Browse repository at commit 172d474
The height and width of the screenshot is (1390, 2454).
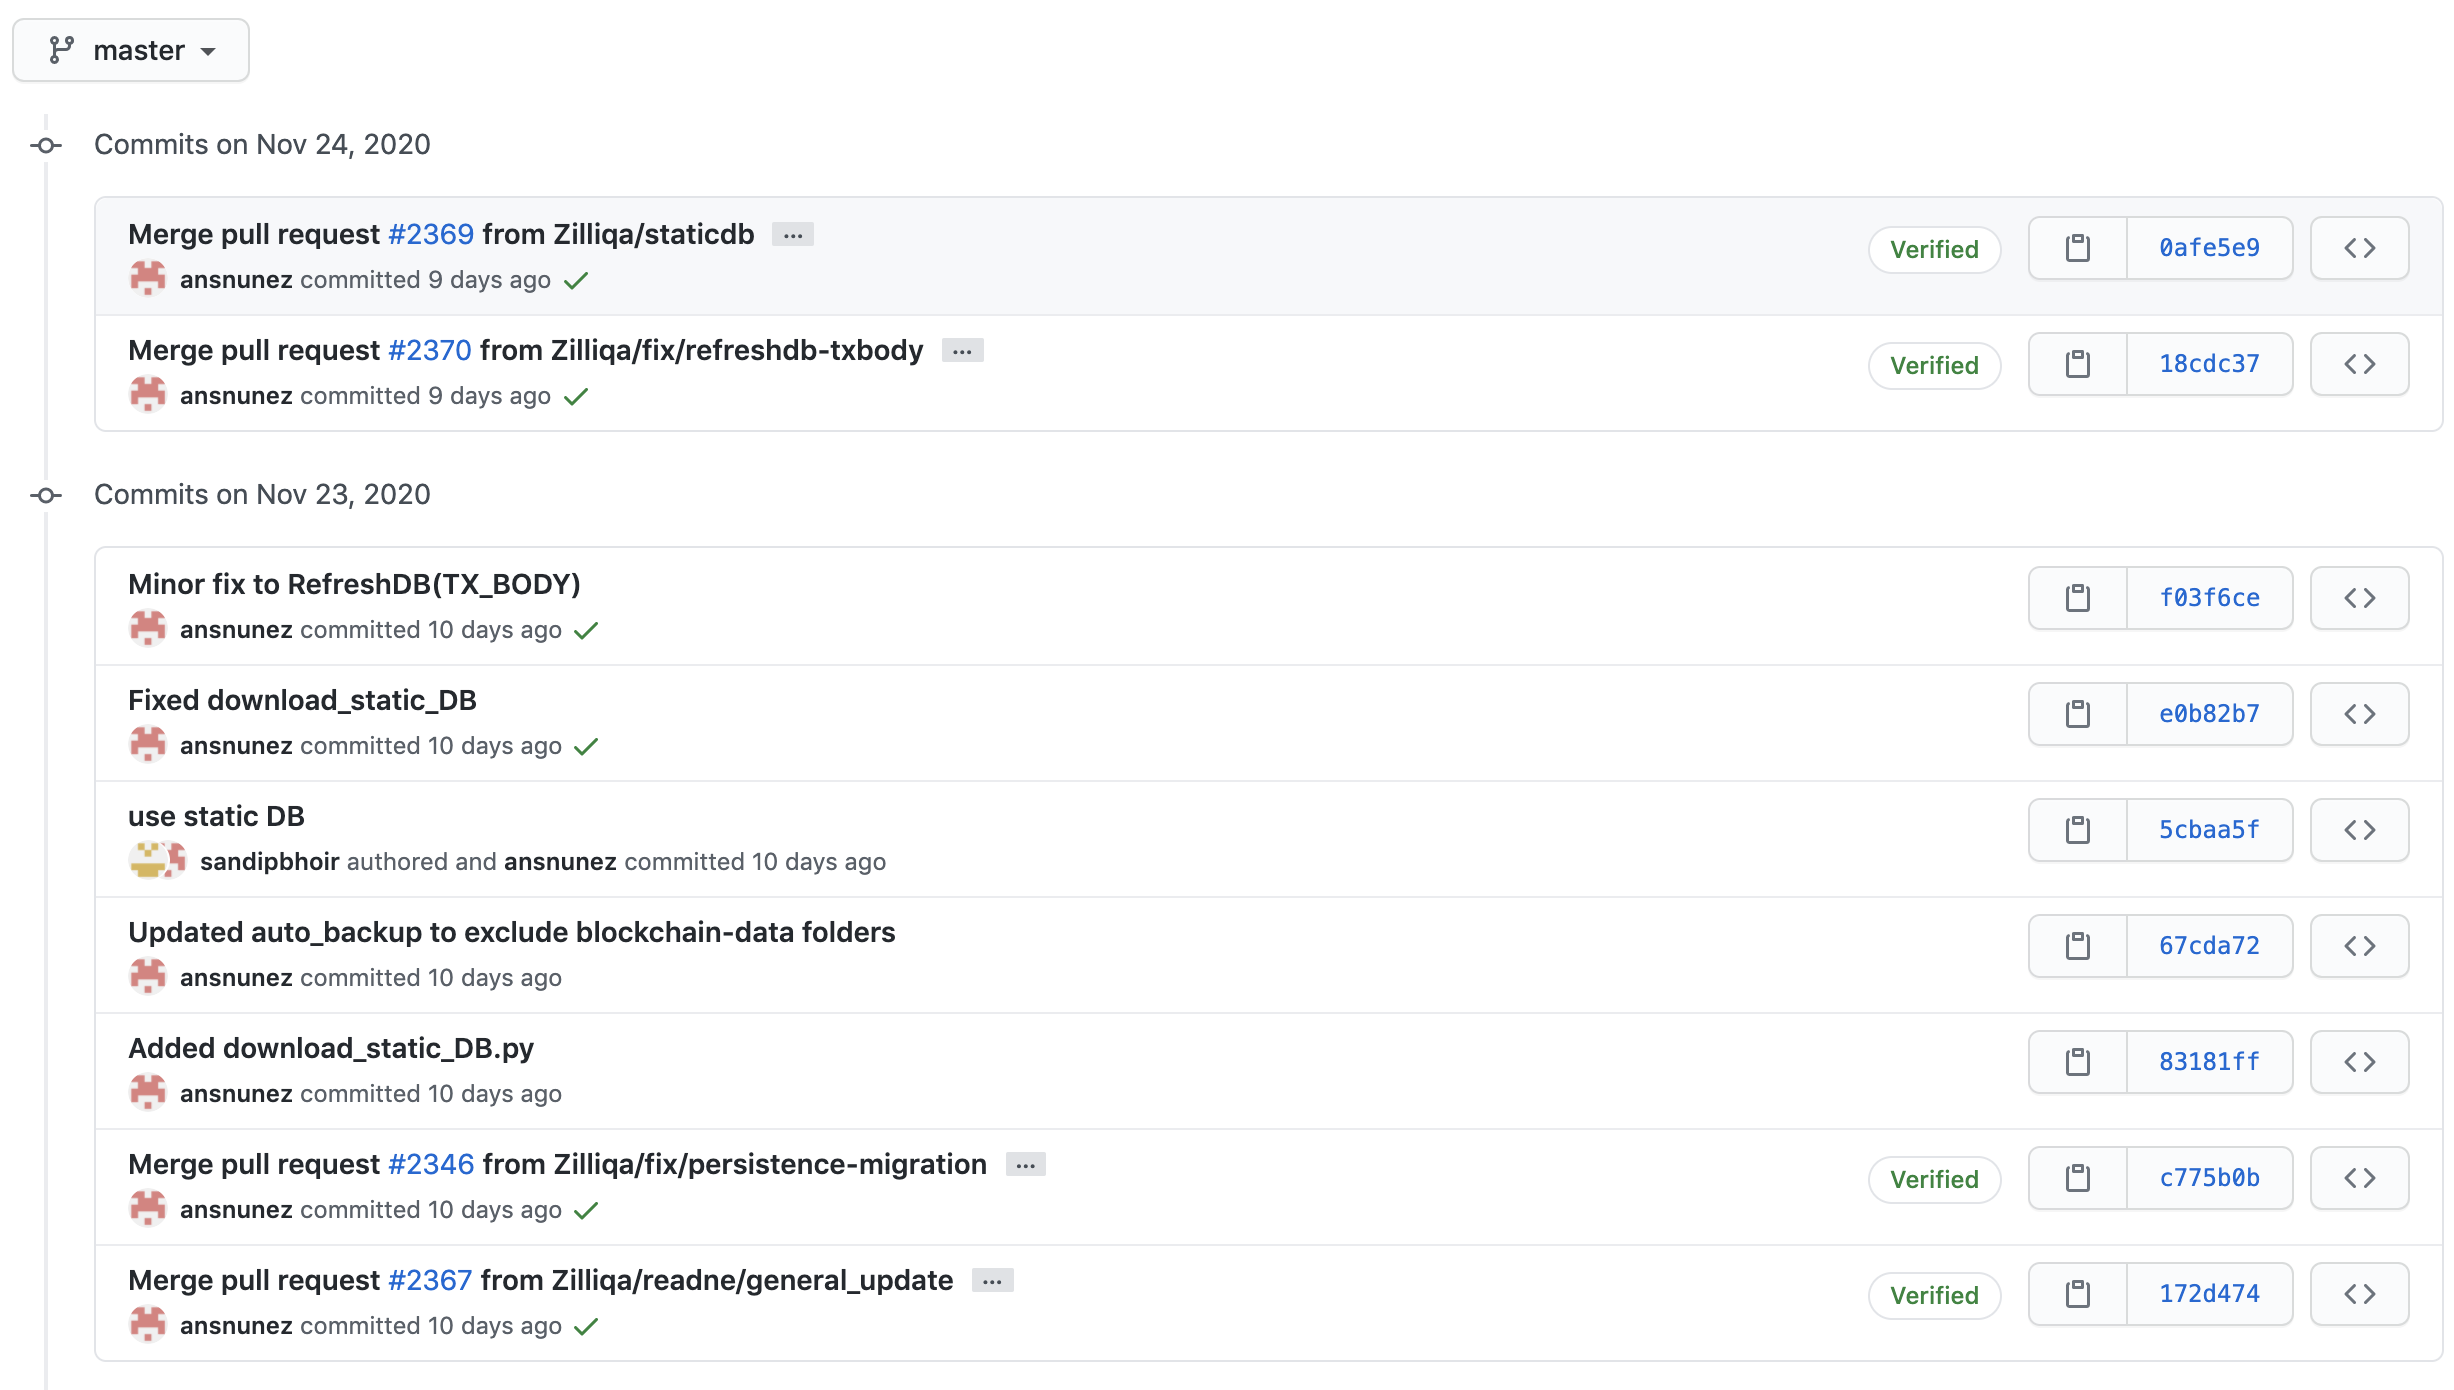coord(2359,1294)
